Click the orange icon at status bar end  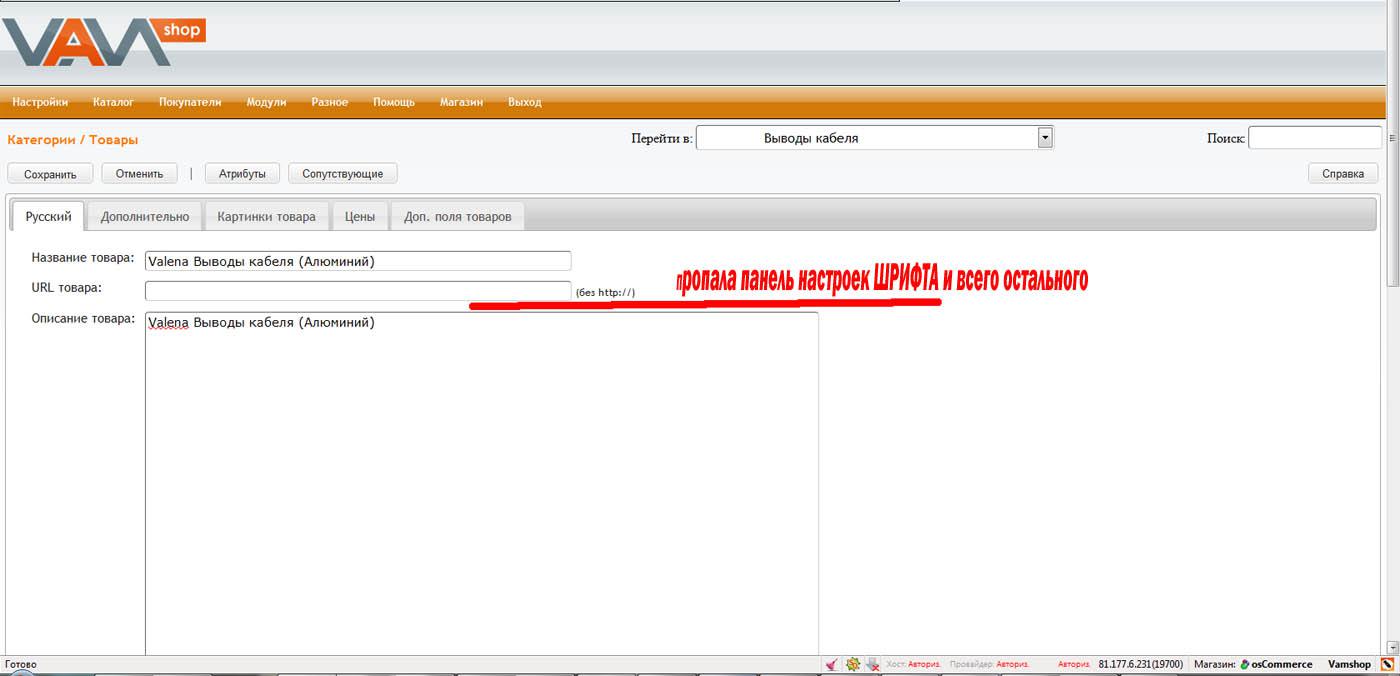pos(1387,664)
